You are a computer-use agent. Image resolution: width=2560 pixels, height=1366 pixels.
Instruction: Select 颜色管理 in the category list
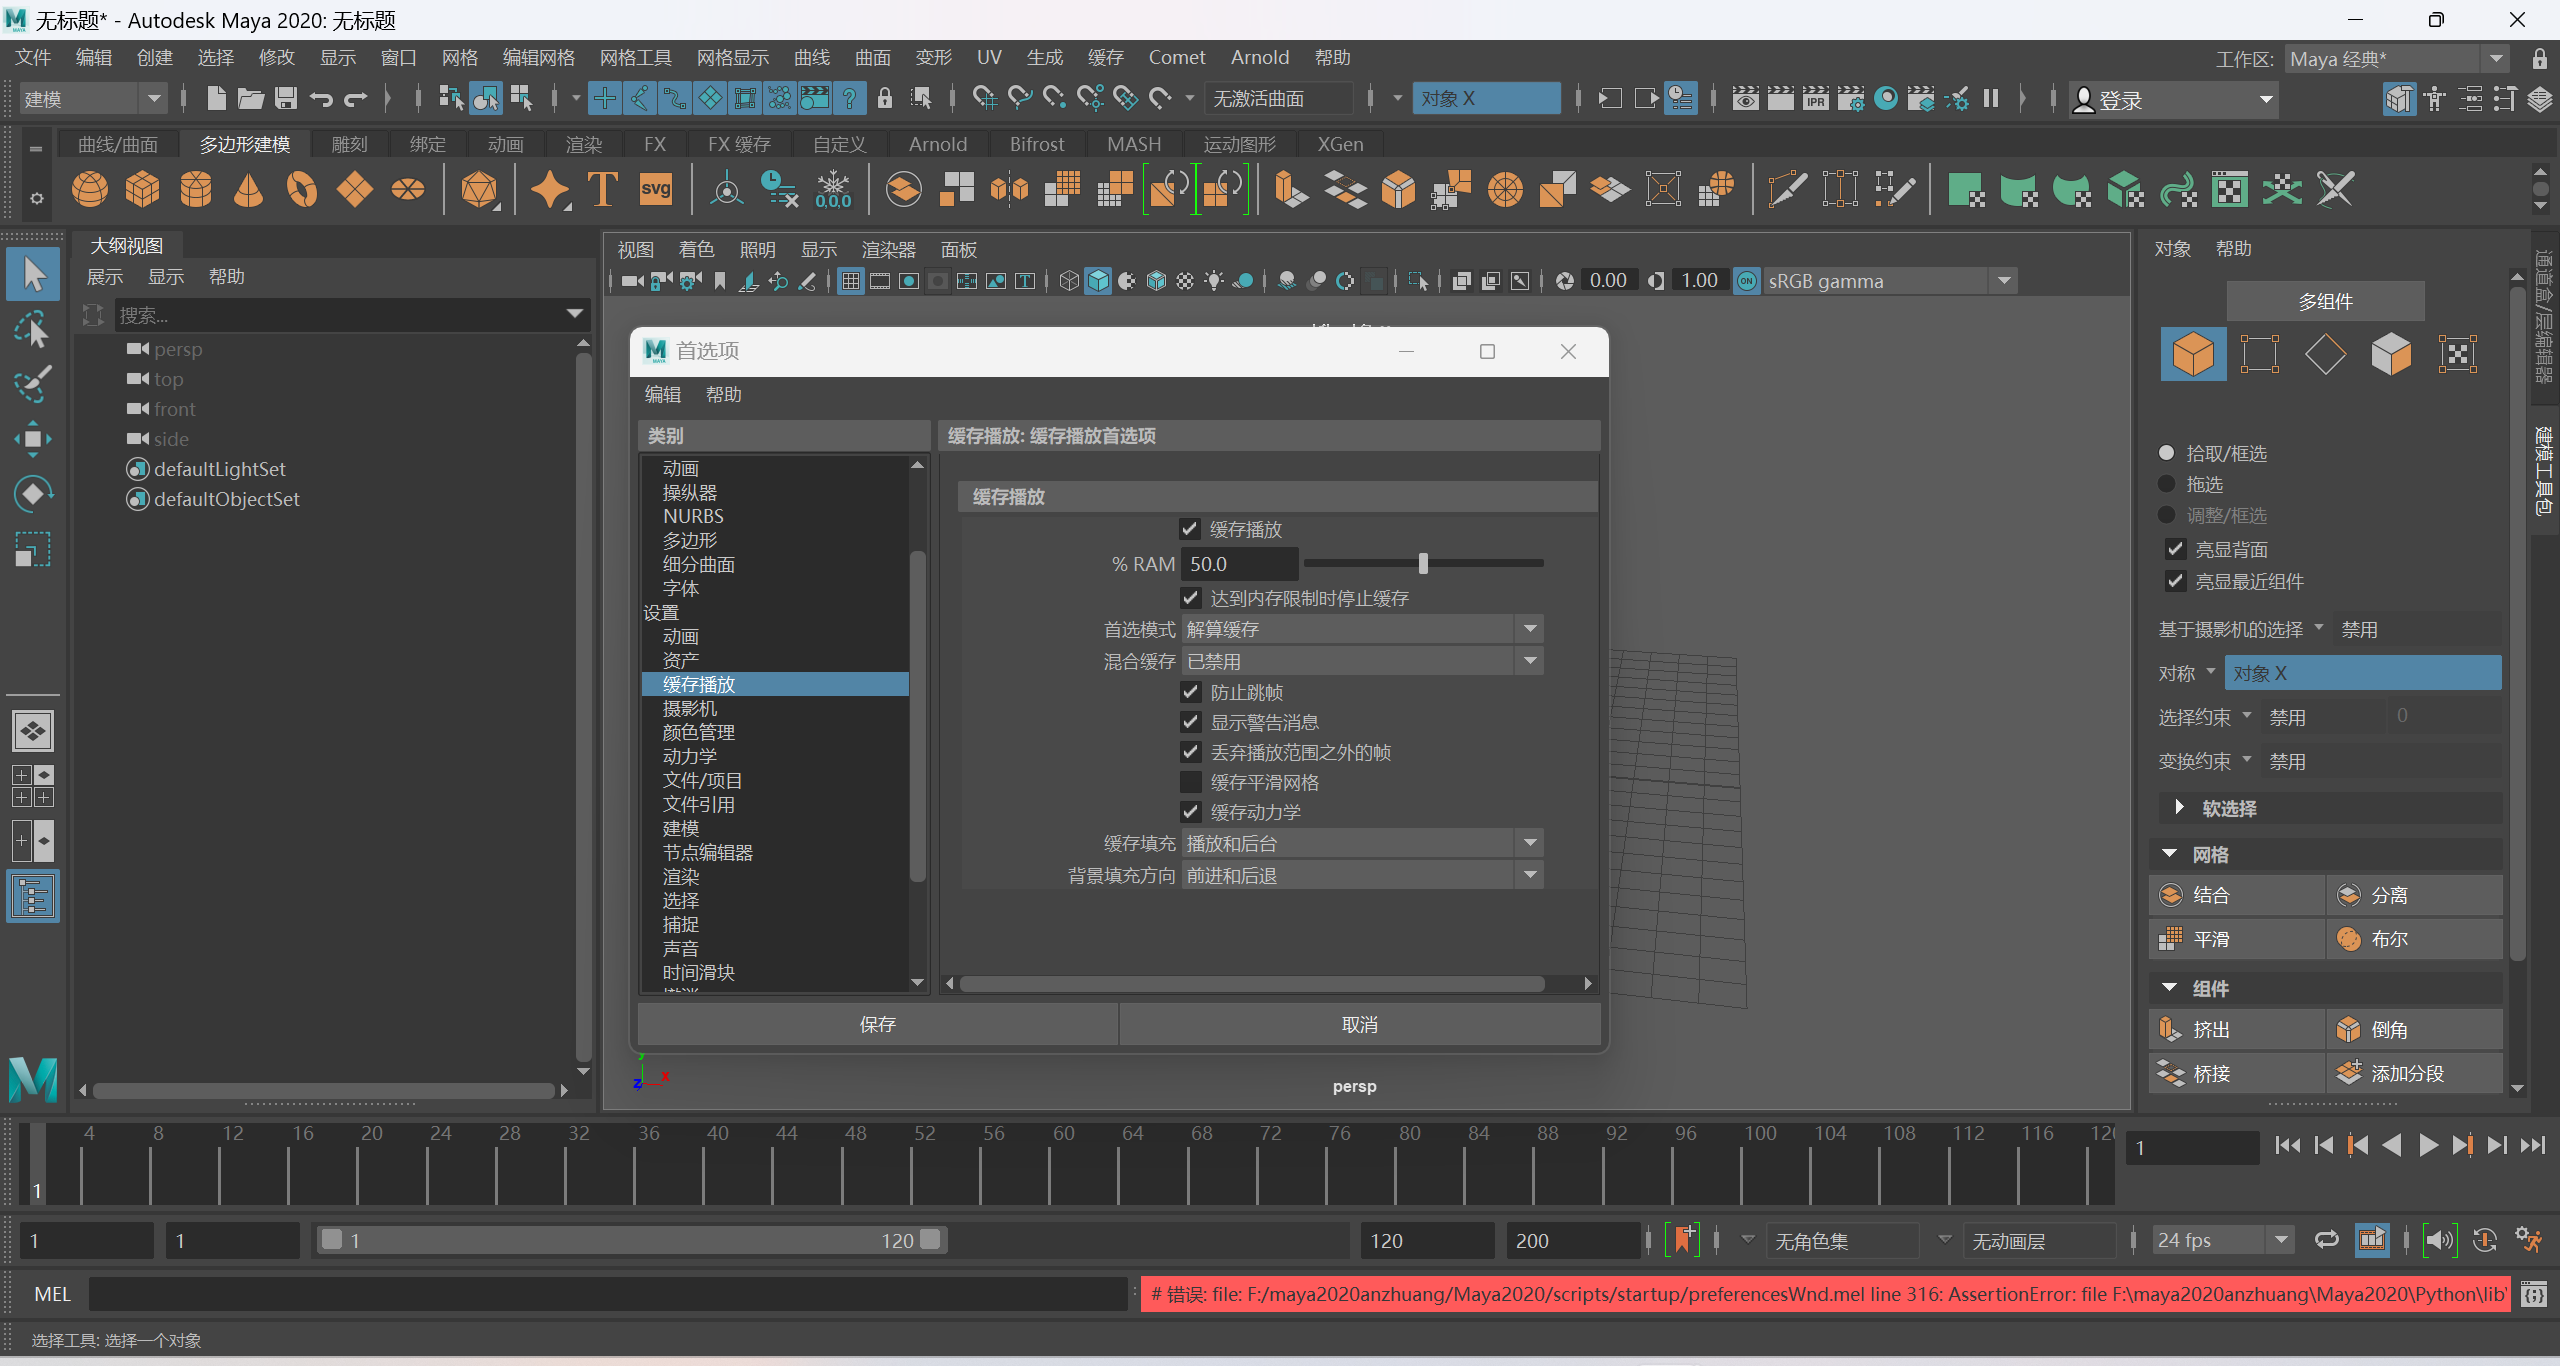click(x=699, y=732)
